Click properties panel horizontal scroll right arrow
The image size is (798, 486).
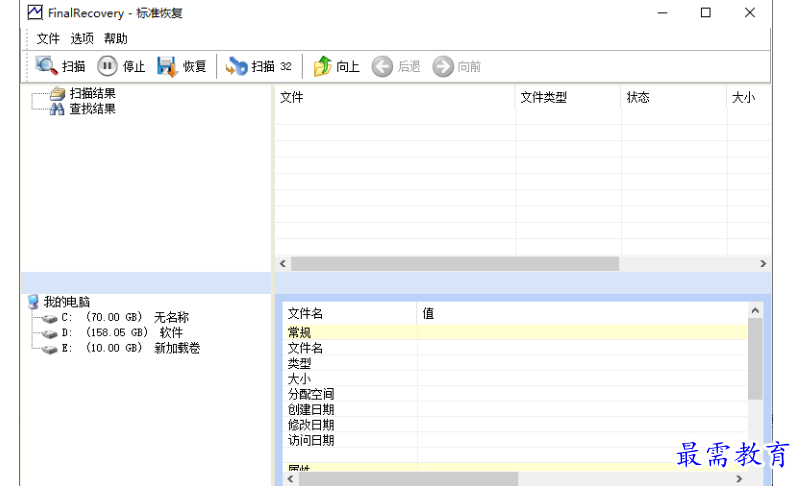(x=739, y=479)
